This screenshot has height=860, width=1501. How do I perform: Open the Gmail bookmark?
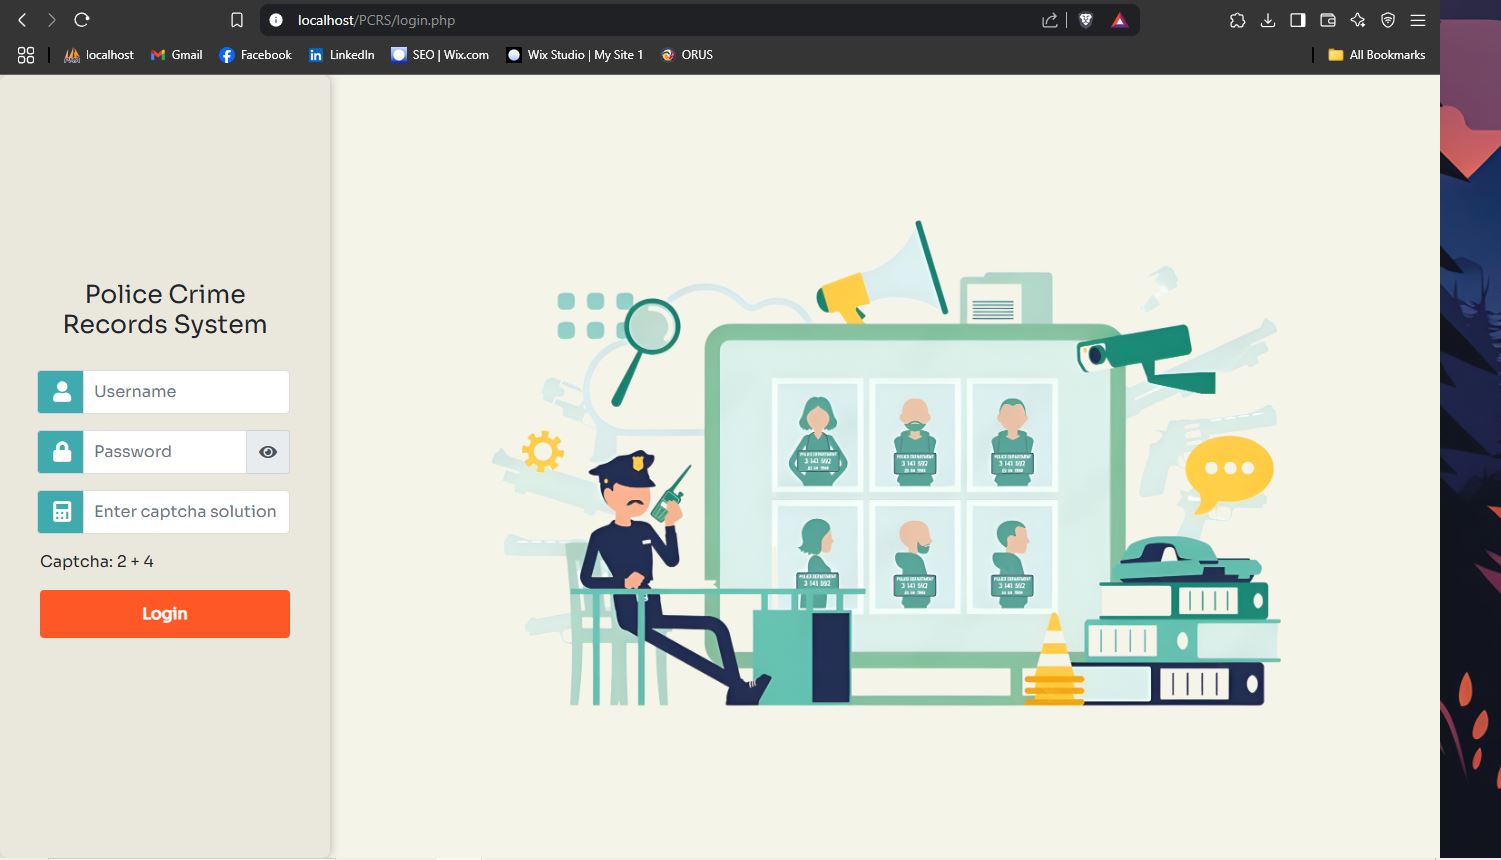pyautogui.click(x=176, y=55)
